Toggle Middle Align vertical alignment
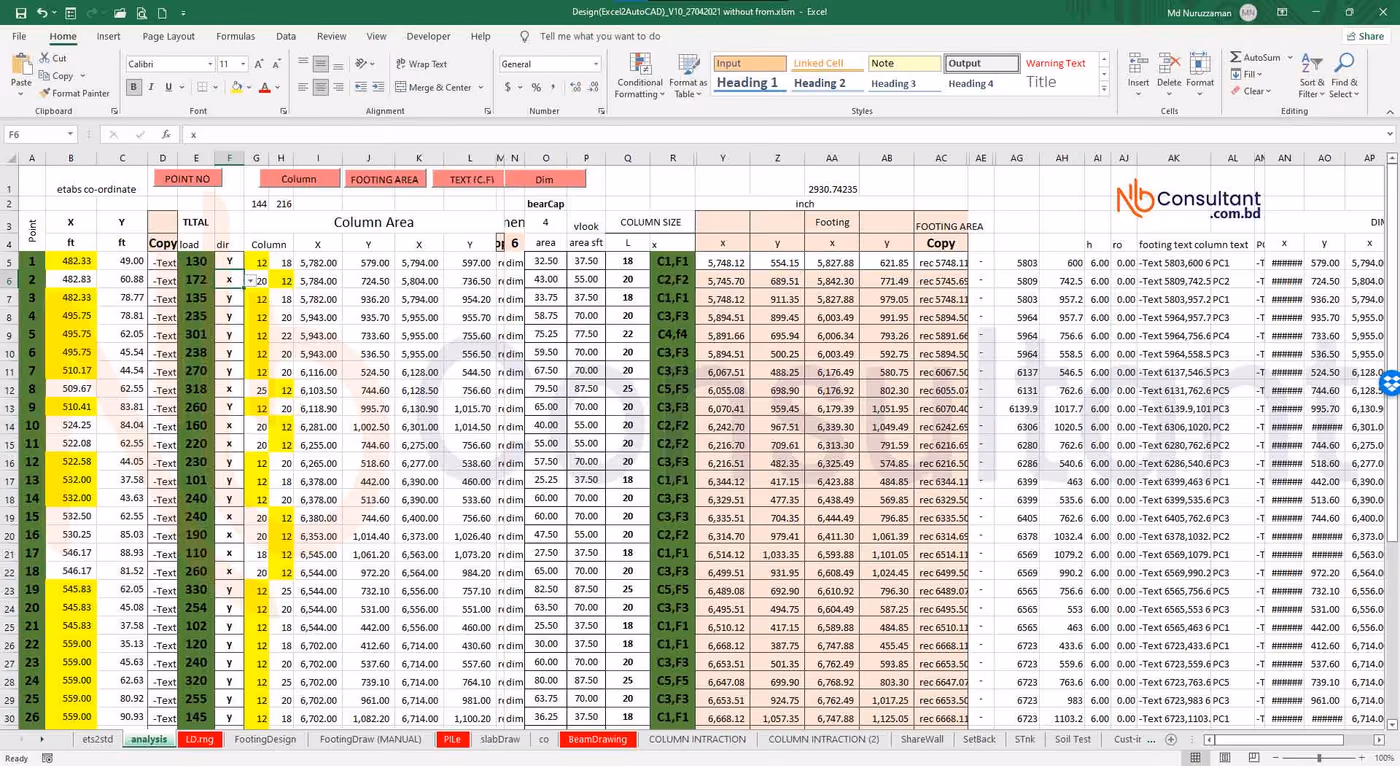1400x766 pixels. (x=321, y=64)
